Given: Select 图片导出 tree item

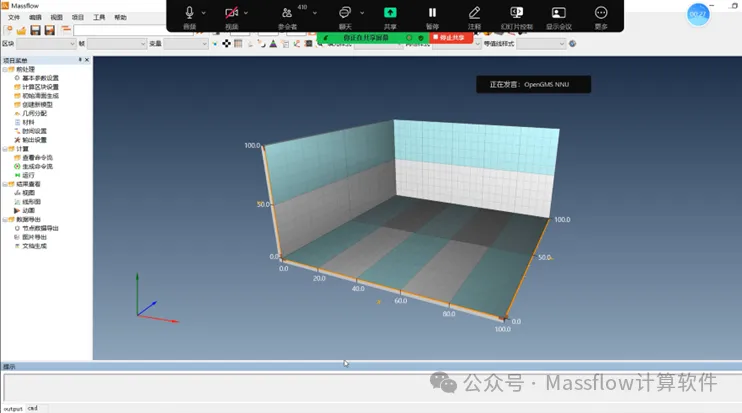Looking at the screenshot, I should click(35, 237).
